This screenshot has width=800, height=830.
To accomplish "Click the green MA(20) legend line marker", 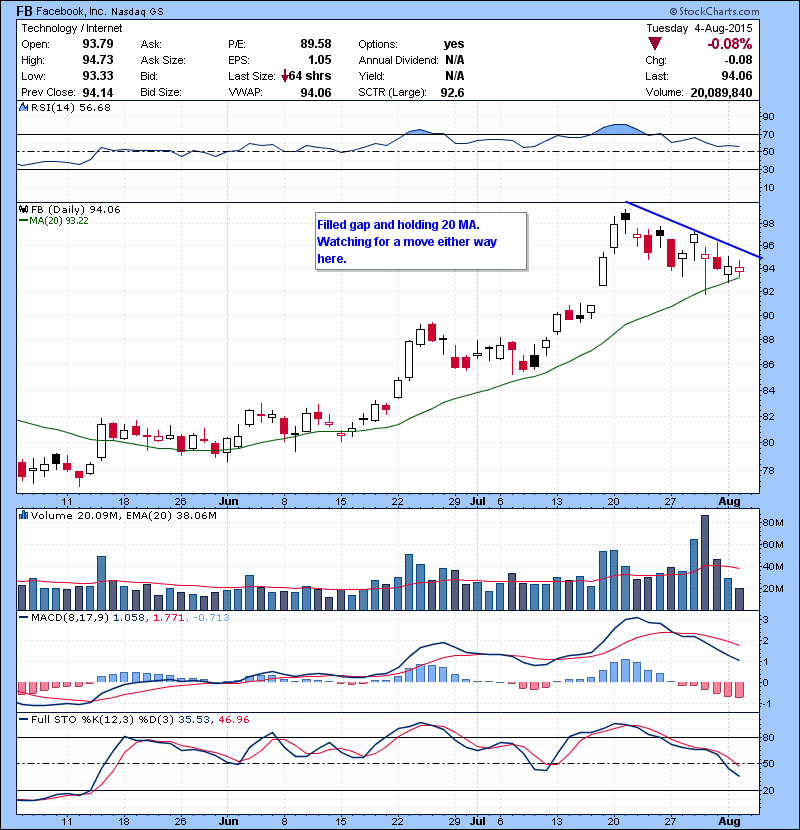I will [23, 220].
